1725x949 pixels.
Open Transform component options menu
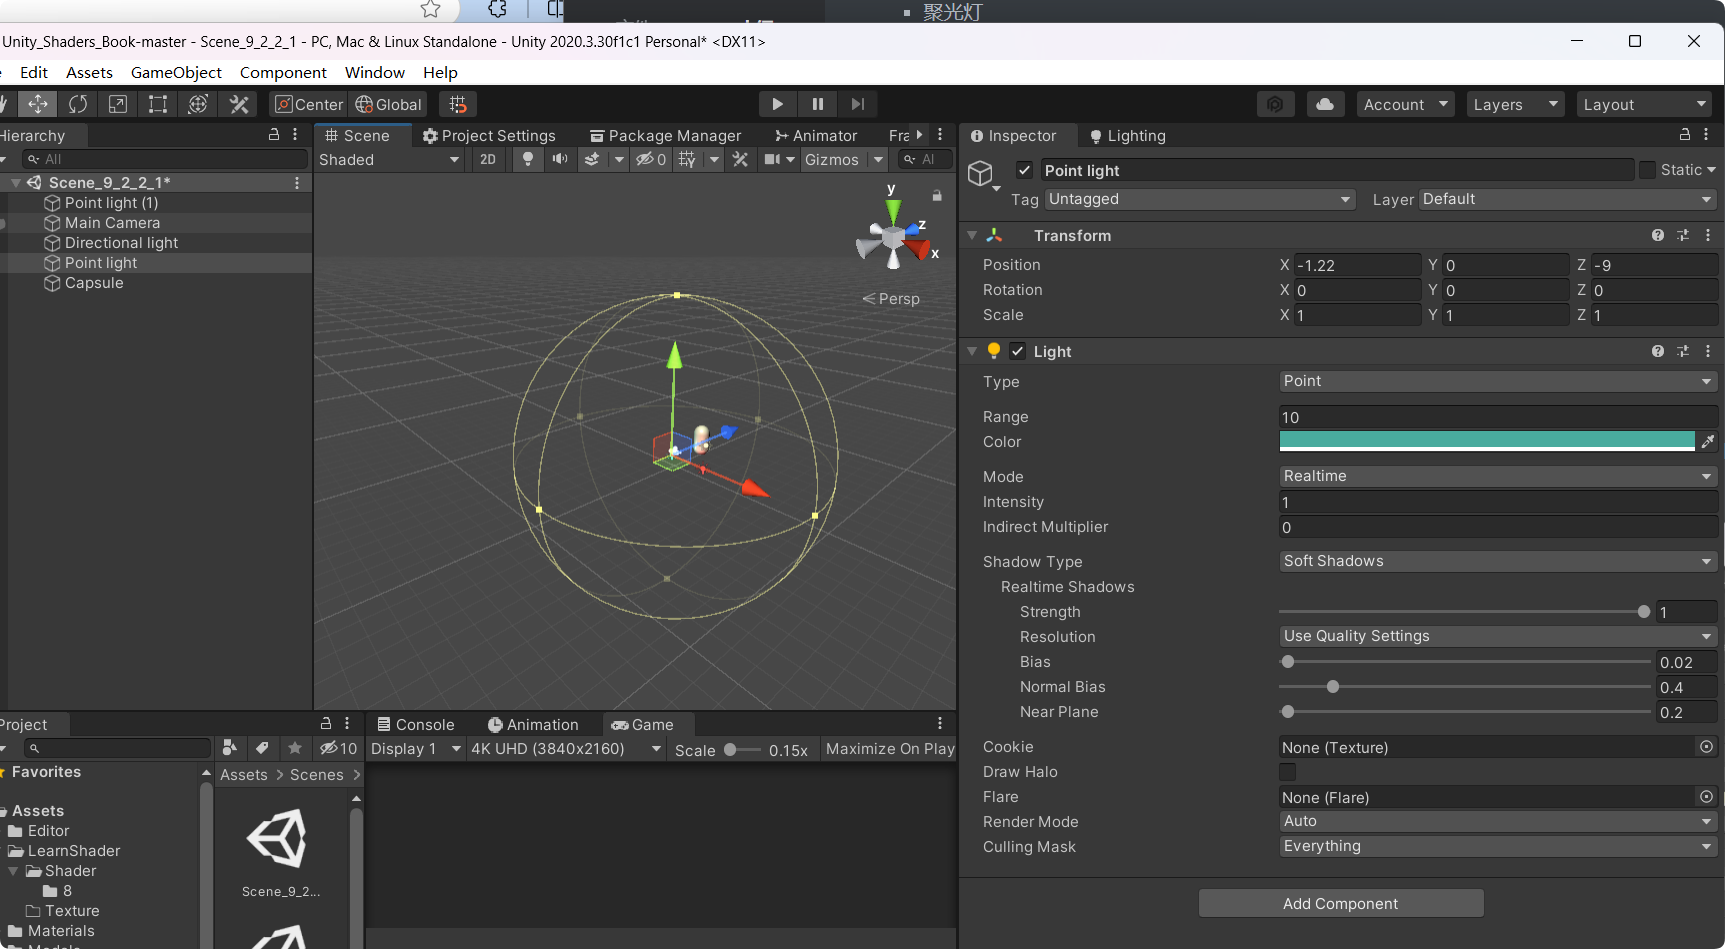point(1708,235)
